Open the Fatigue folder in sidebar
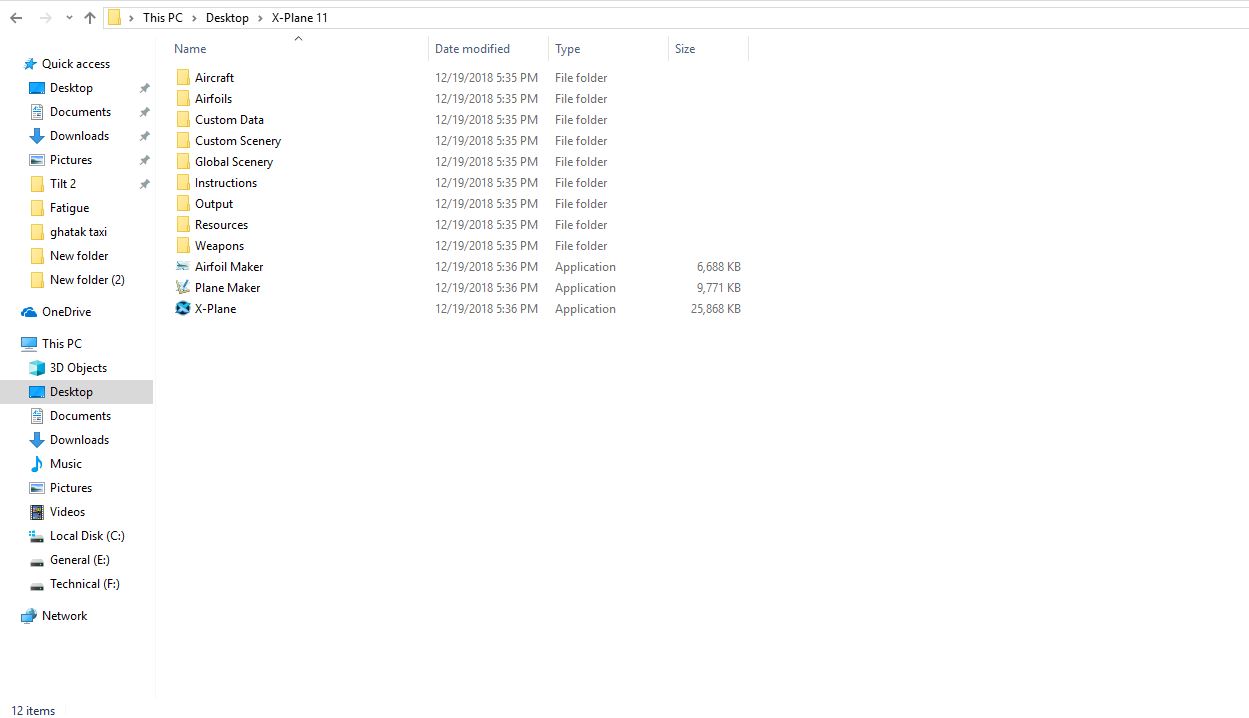1249x718 pixels. click(69, 208)
